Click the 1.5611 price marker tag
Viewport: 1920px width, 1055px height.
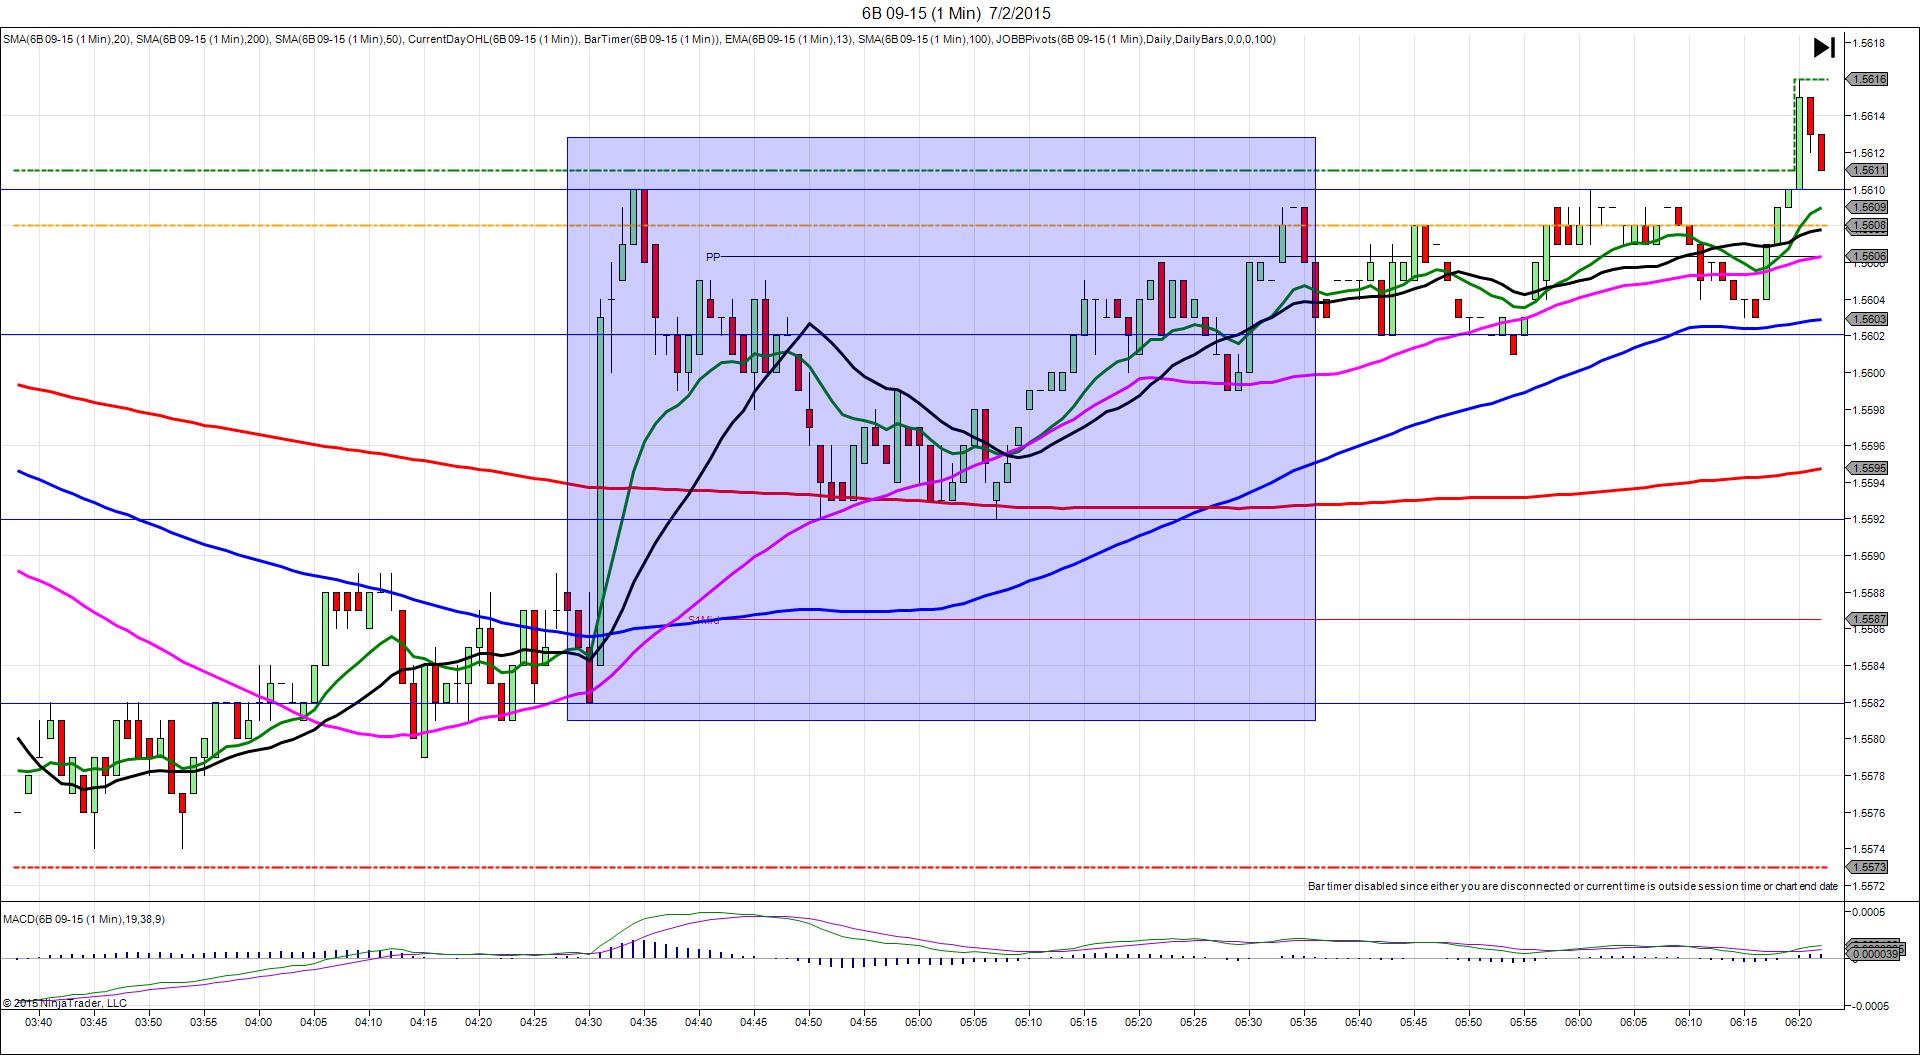[x=1867, y=171]
